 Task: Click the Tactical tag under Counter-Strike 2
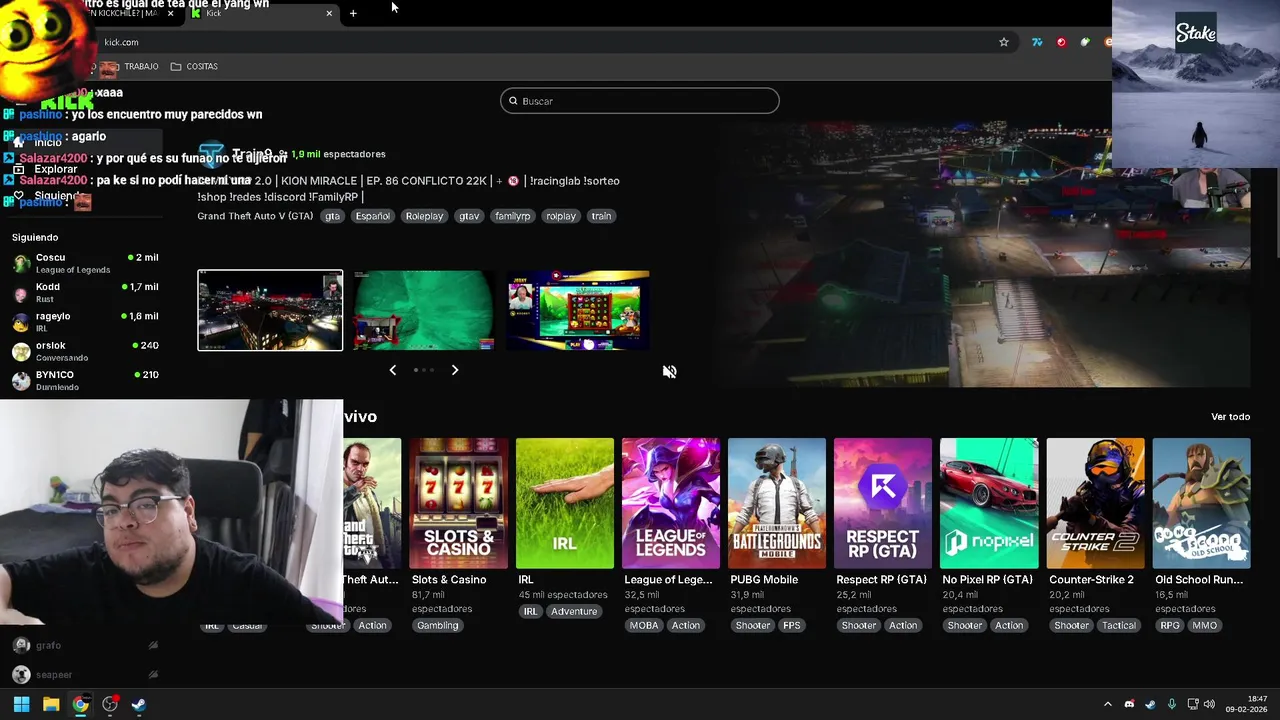pos(1119,626)
